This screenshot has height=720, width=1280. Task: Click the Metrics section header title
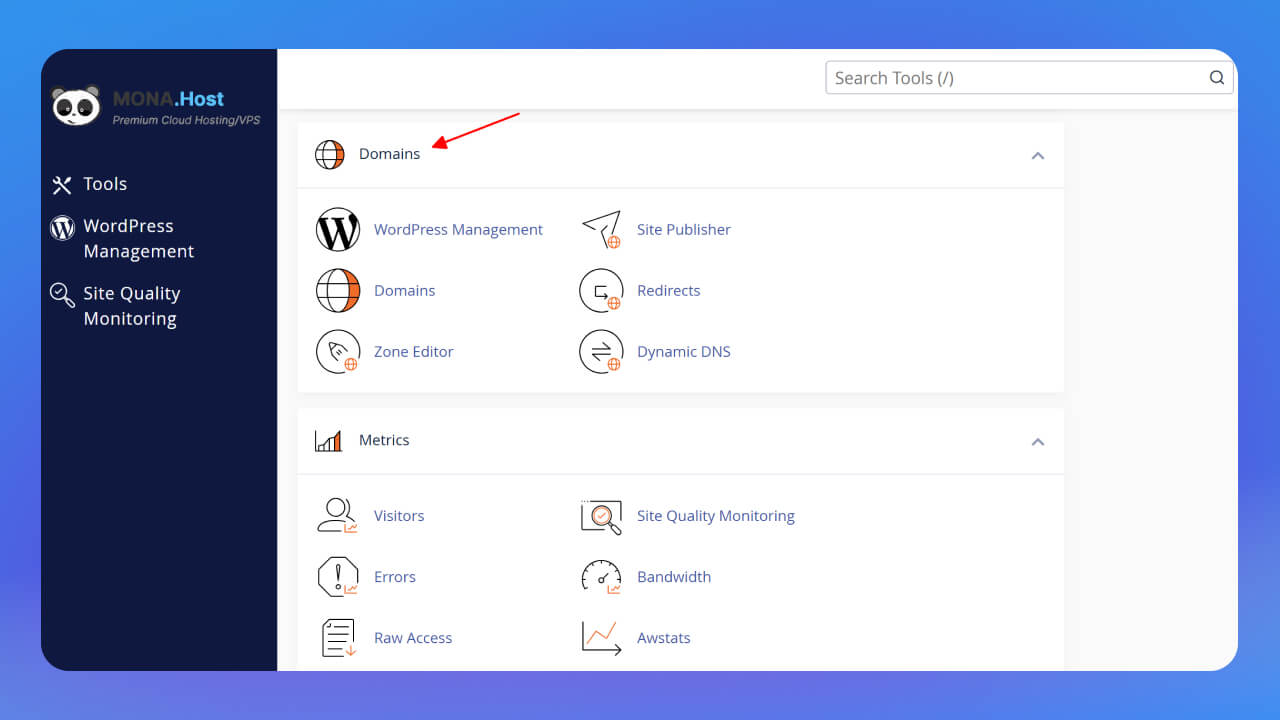384,440
